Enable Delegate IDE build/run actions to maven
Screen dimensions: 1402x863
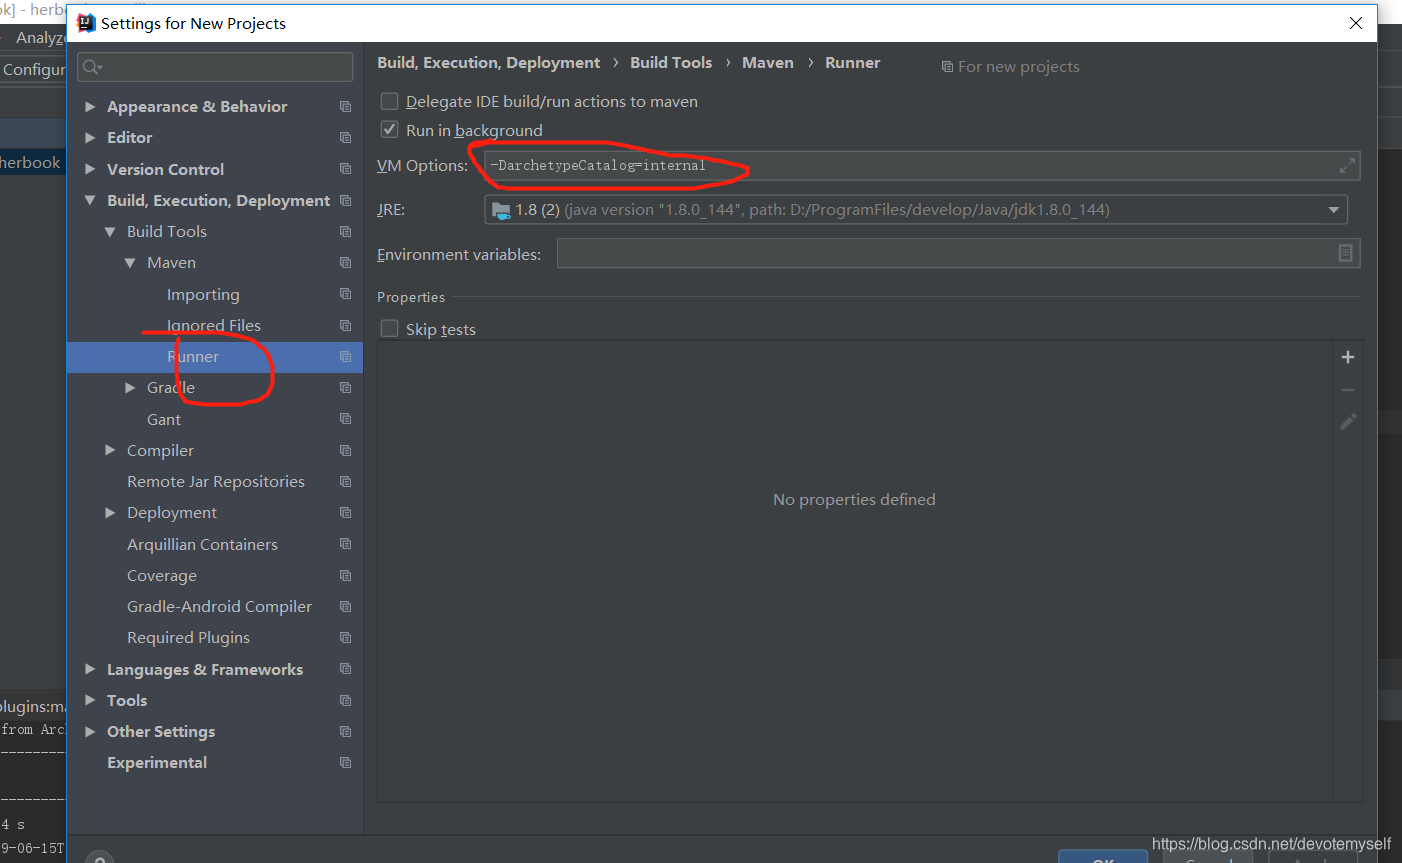390,101
